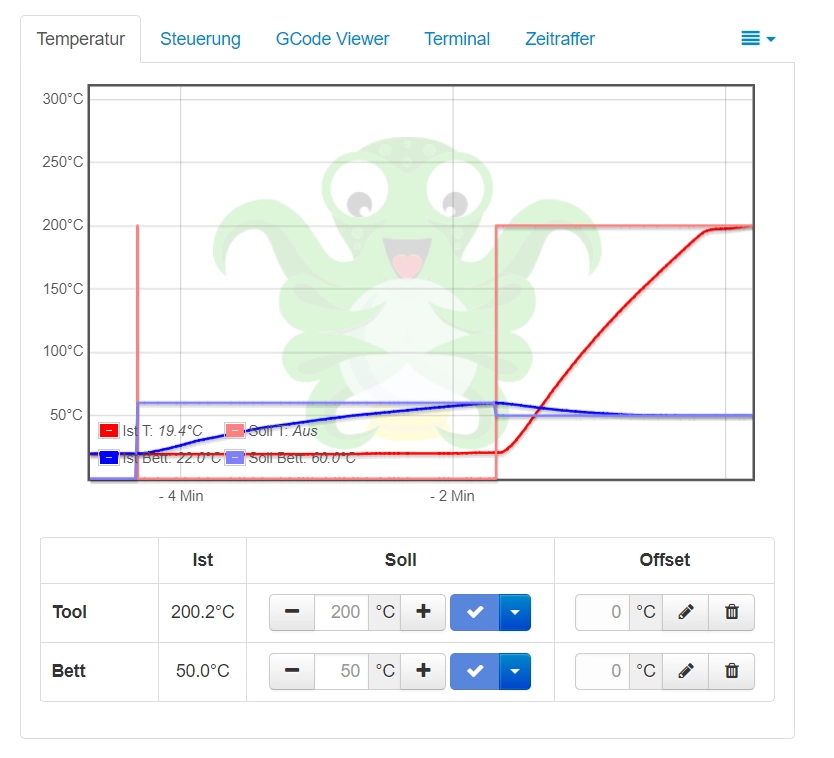834x758 pixels.
Task: Toggle the red Ist T legend swatch
Action: coord(109,430)
